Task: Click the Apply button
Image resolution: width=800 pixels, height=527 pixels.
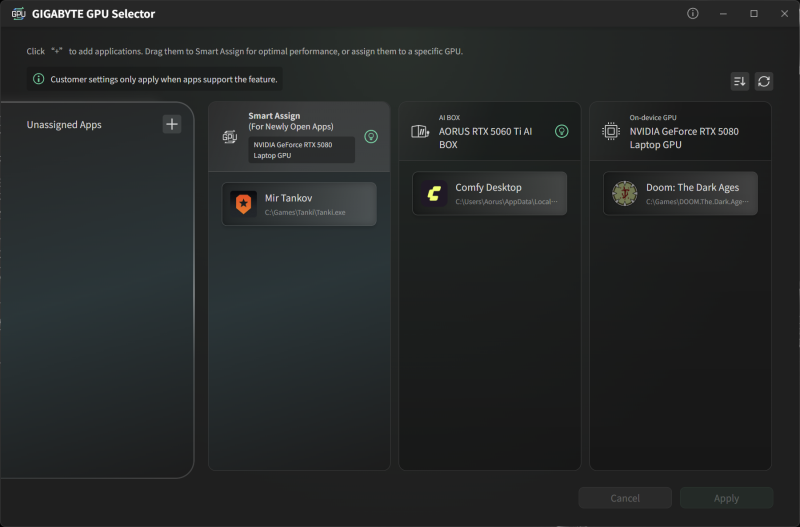Action: tap(727, 498)
